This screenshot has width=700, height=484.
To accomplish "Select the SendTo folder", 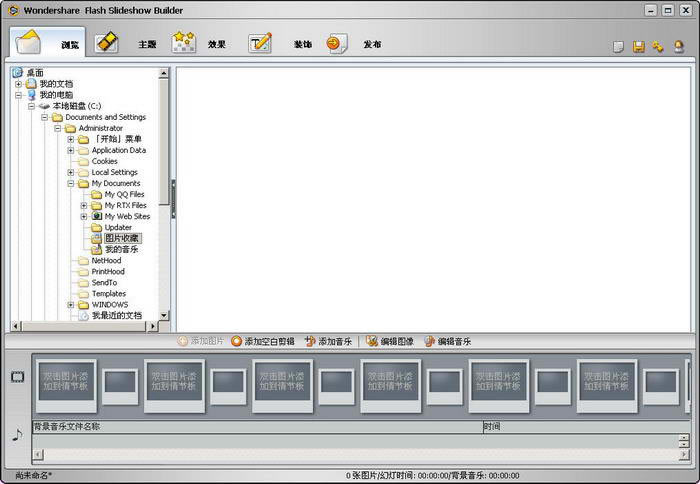I will tap(104, 283).
